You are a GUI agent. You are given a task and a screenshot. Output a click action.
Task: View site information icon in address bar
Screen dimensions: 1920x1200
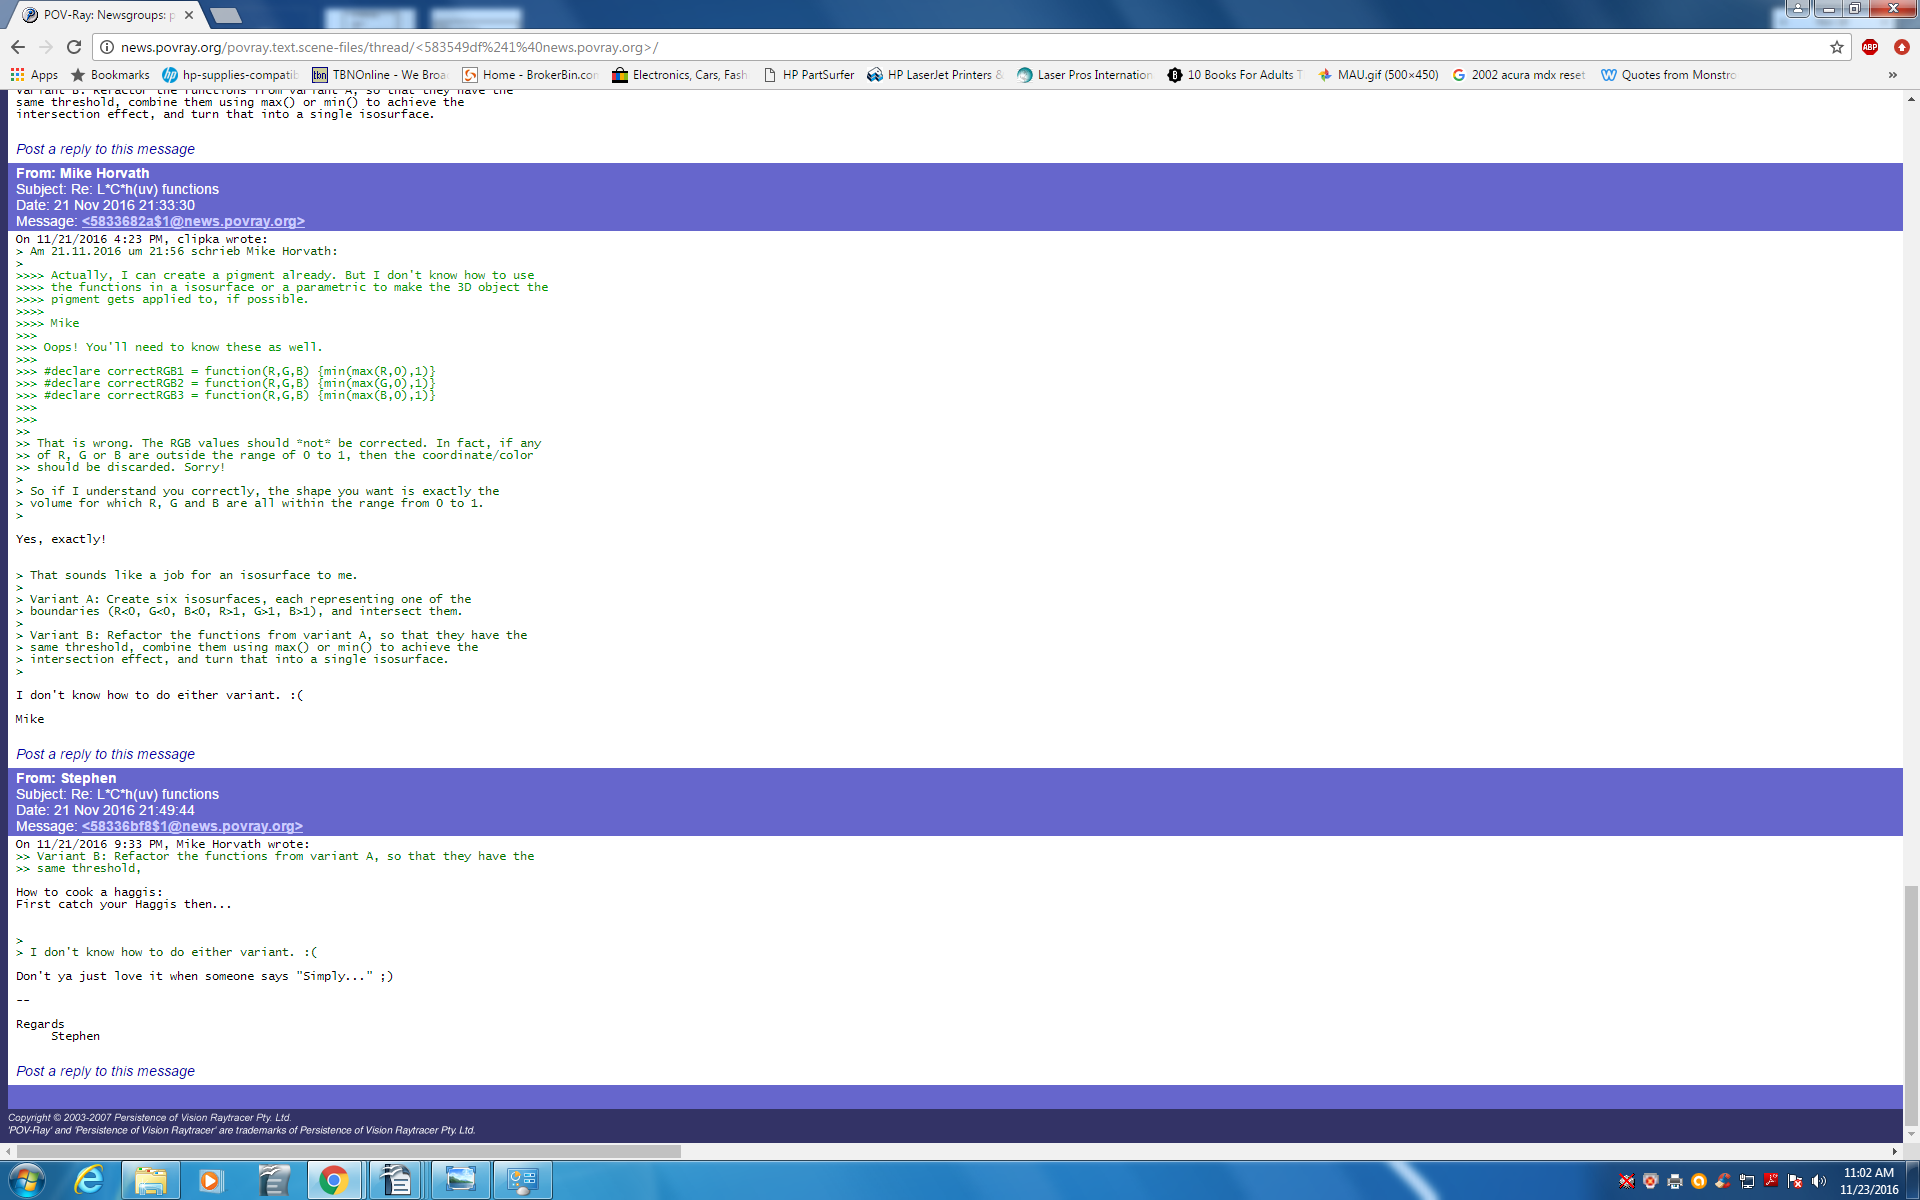(107, 47)
